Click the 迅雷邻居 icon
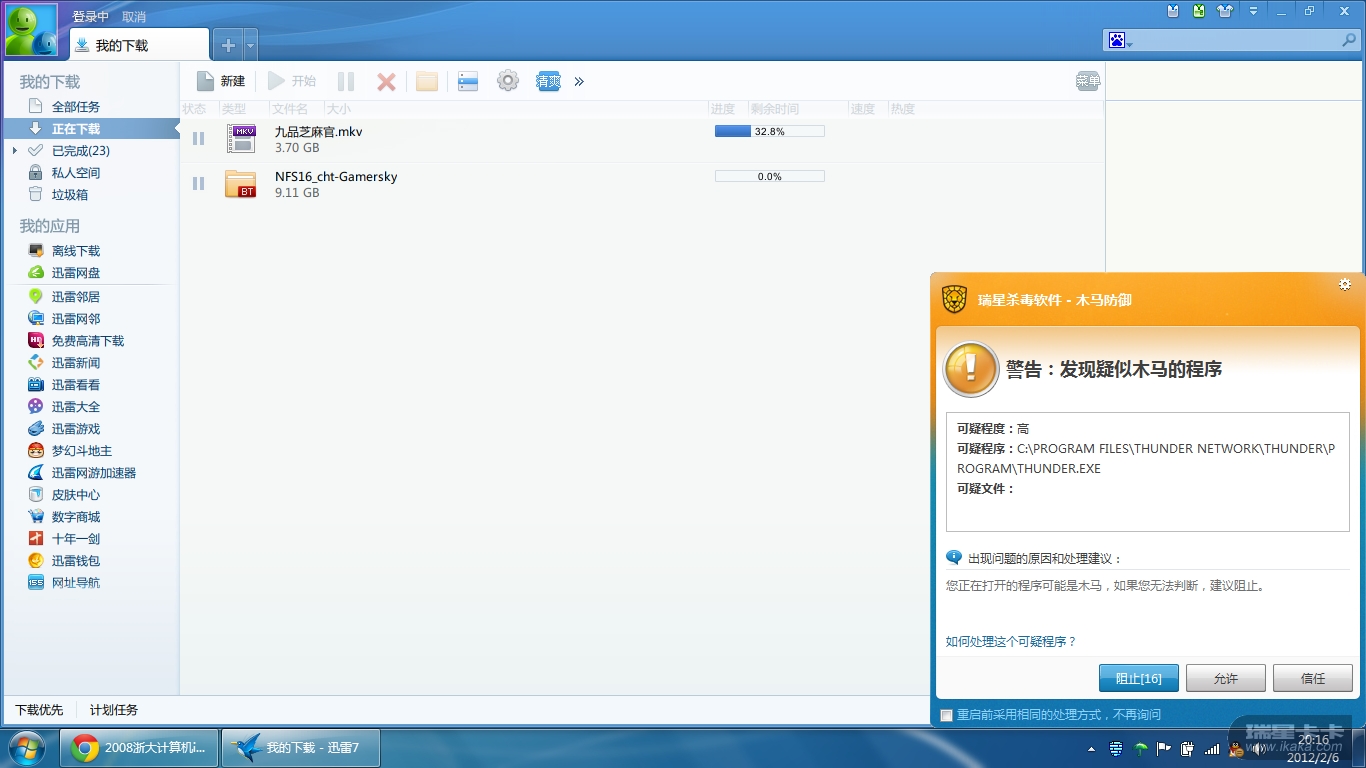 [x=36, y=297]
